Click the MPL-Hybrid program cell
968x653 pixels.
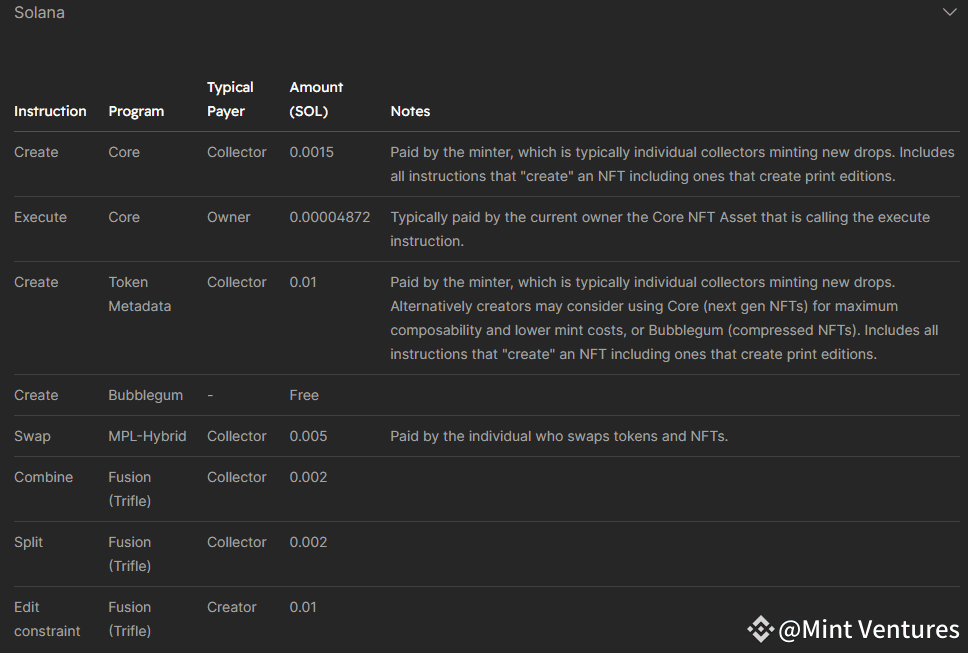[x=147, y=436]
